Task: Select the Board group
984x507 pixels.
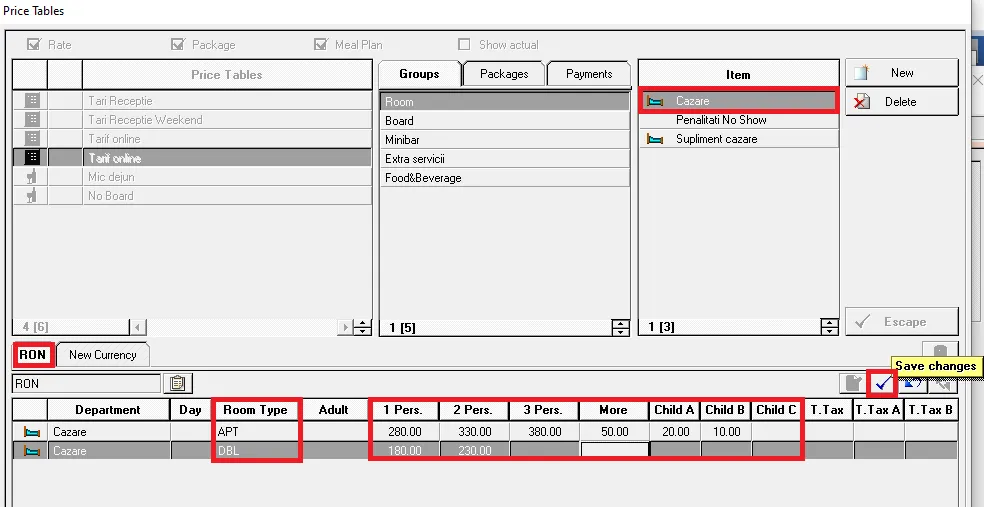Action: (504, 120)
